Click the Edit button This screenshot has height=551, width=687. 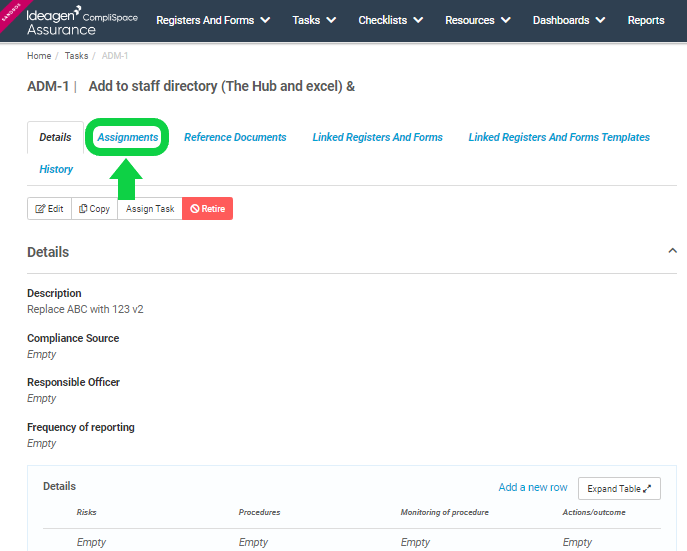pos(50,208)
